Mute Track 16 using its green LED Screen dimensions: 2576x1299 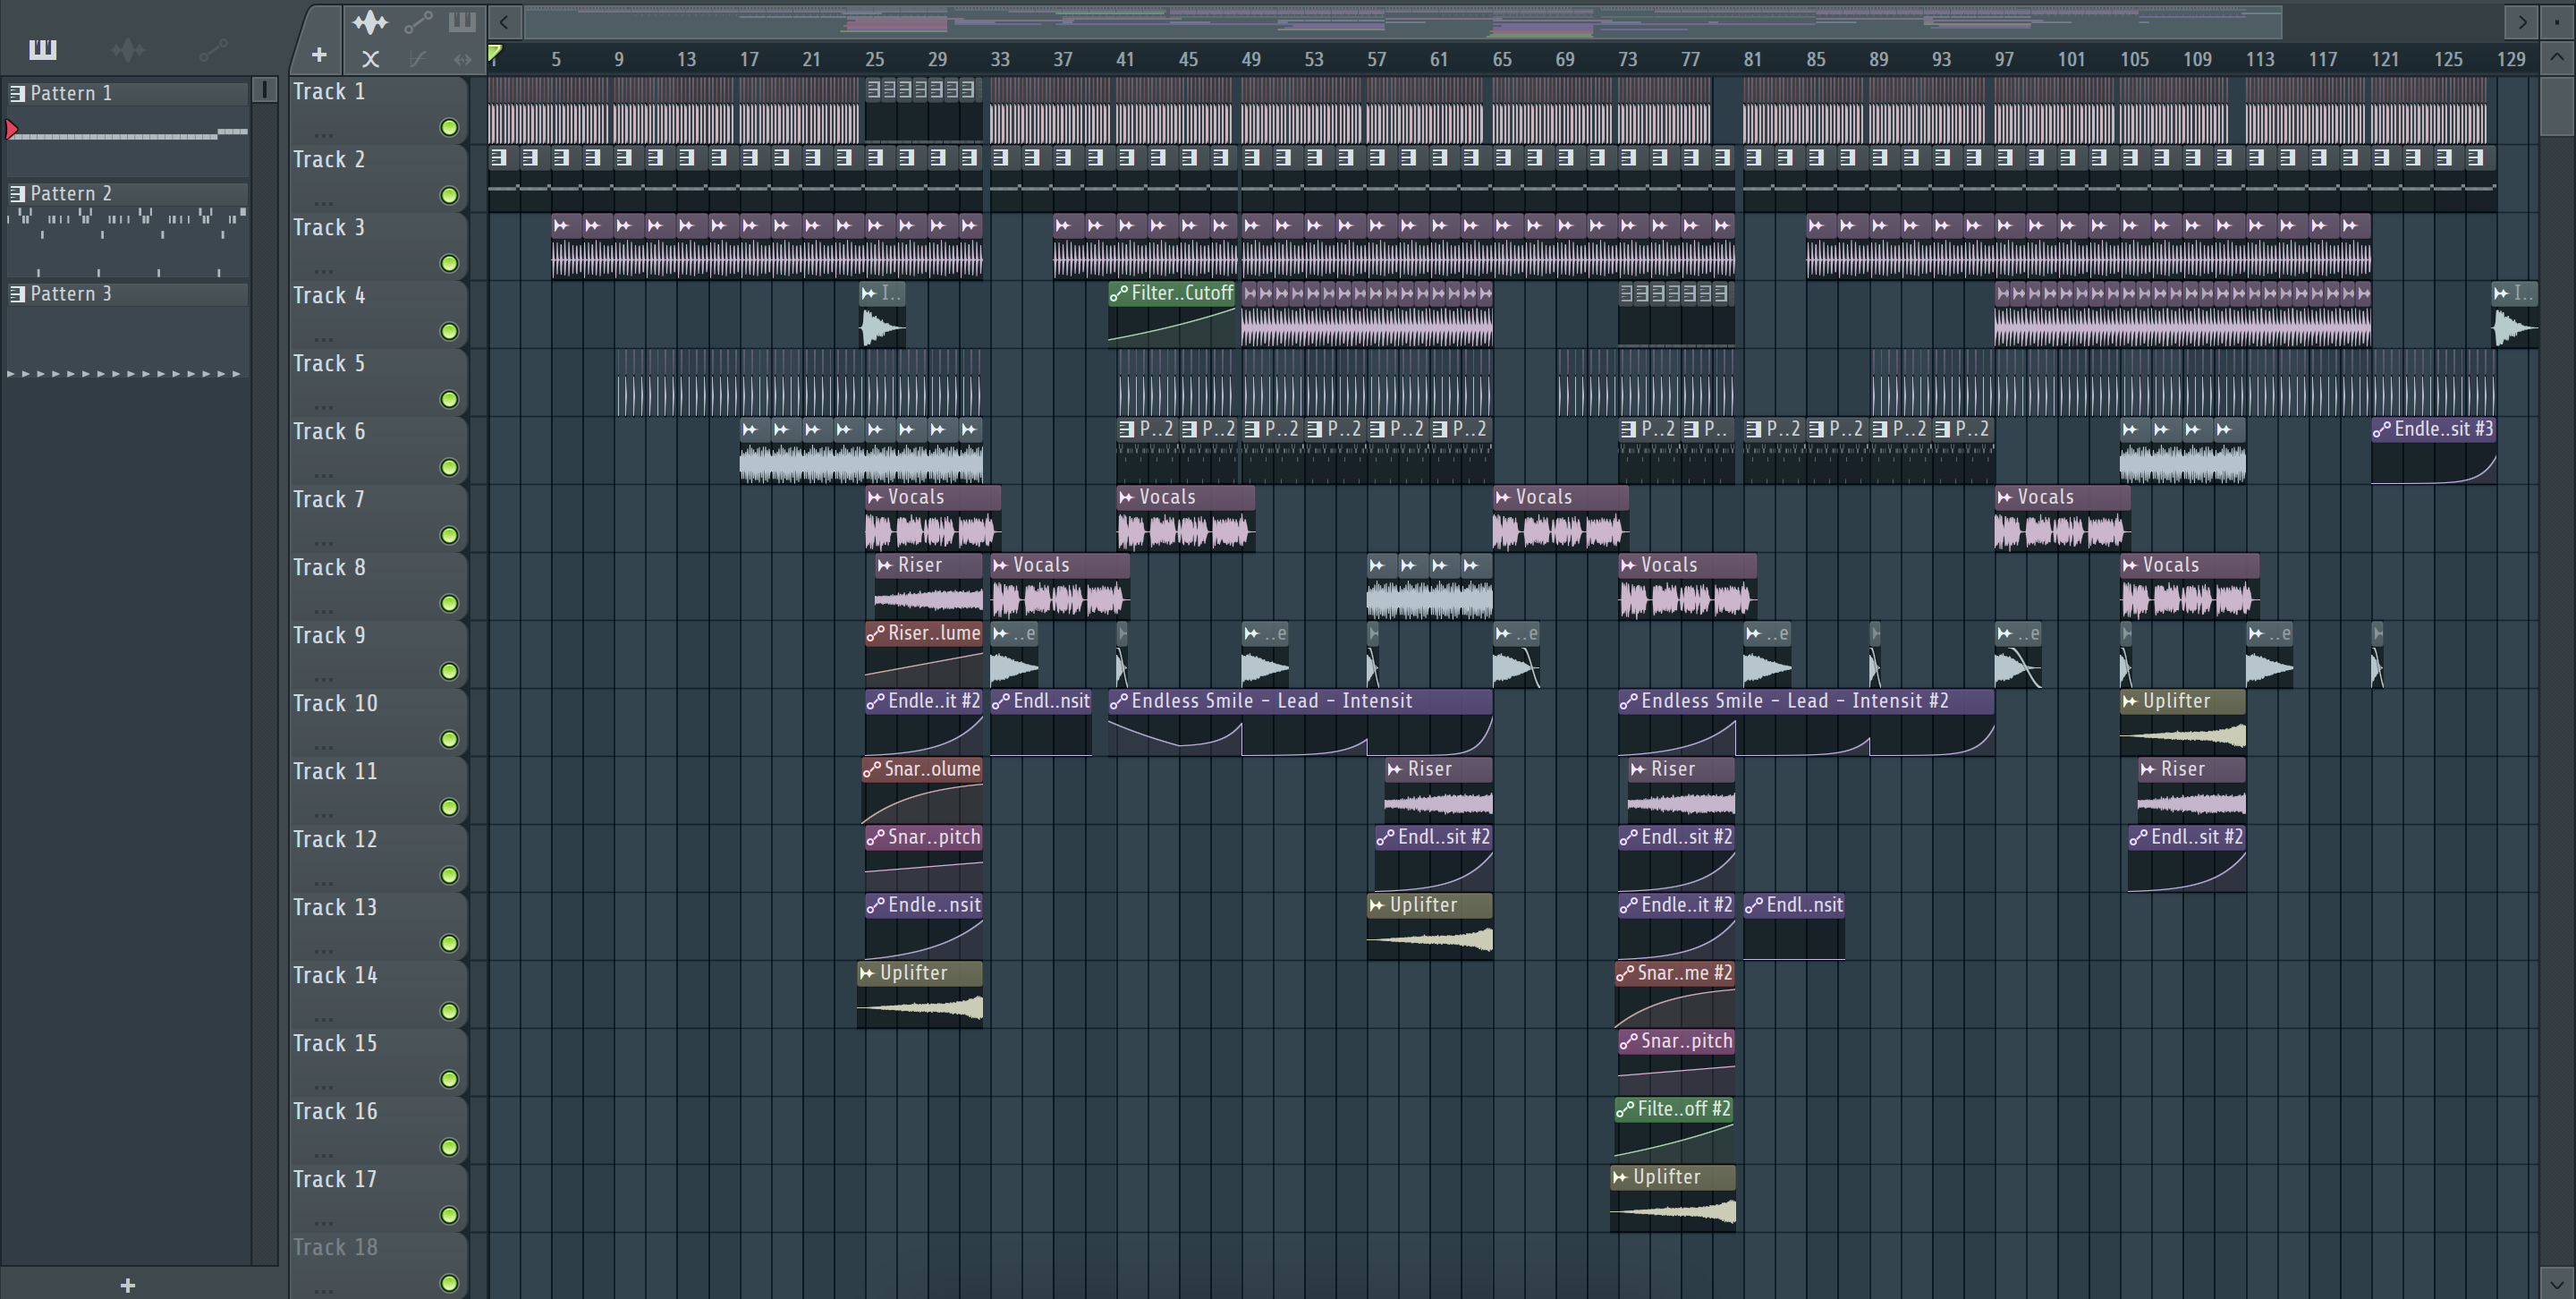(x=450, y=1148)
